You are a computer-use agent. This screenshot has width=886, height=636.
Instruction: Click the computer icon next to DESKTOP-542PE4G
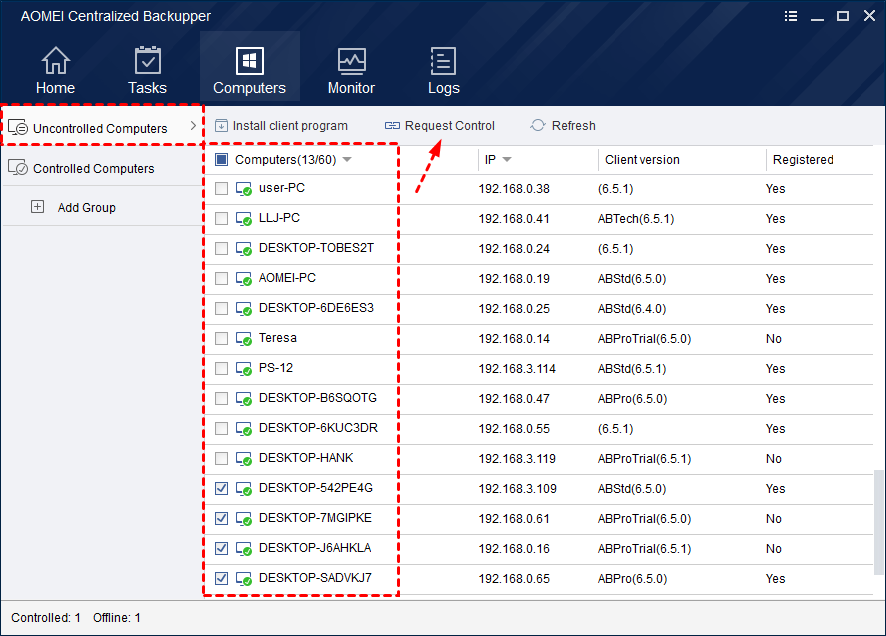tap(244, 489)
